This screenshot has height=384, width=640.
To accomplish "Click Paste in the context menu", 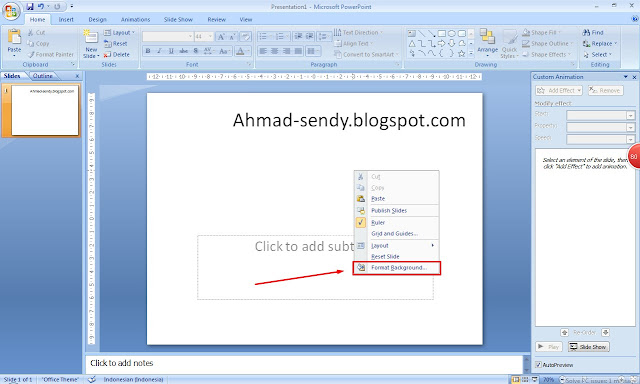I will tap(396, 199).
